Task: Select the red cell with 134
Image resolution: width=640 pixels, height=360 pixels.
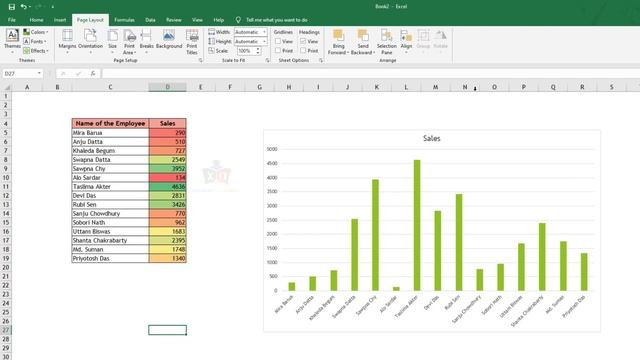Action: pos(168,178)
